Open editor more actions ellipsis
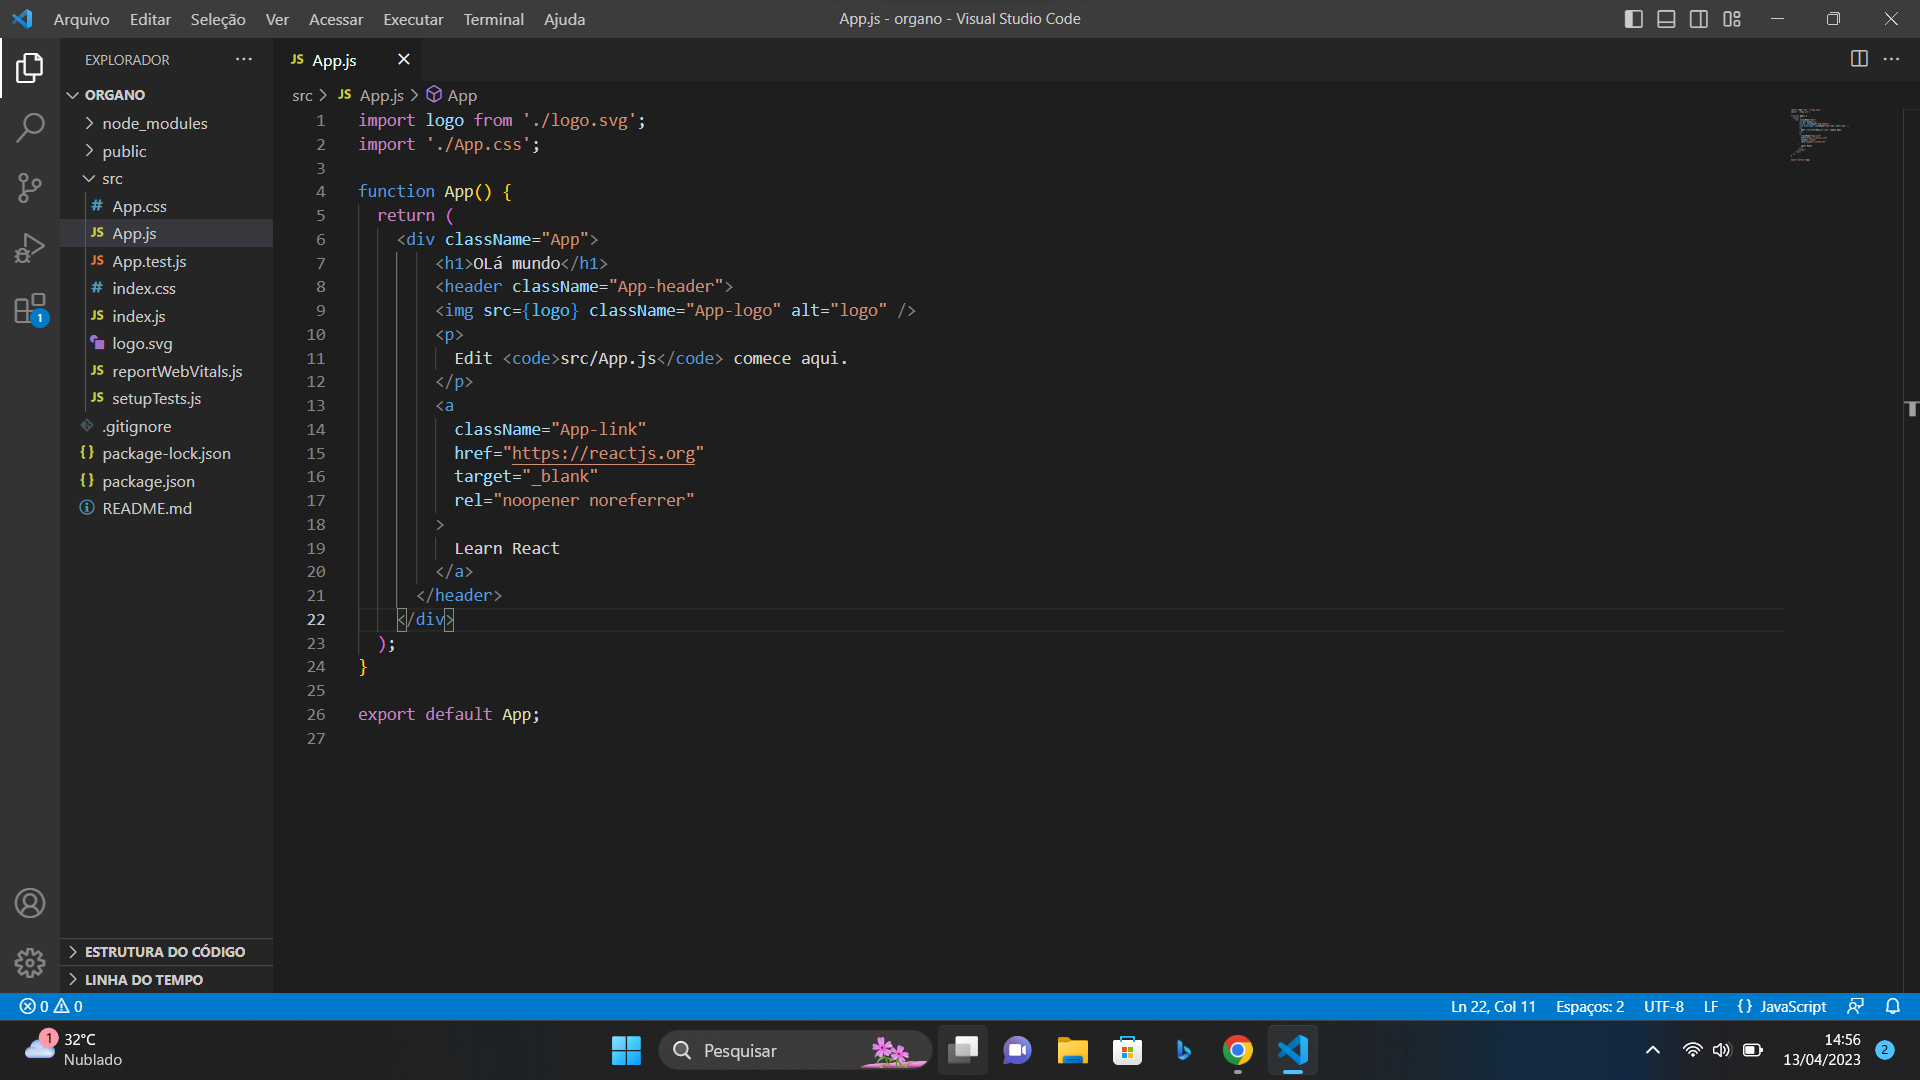 [1891, 59]
